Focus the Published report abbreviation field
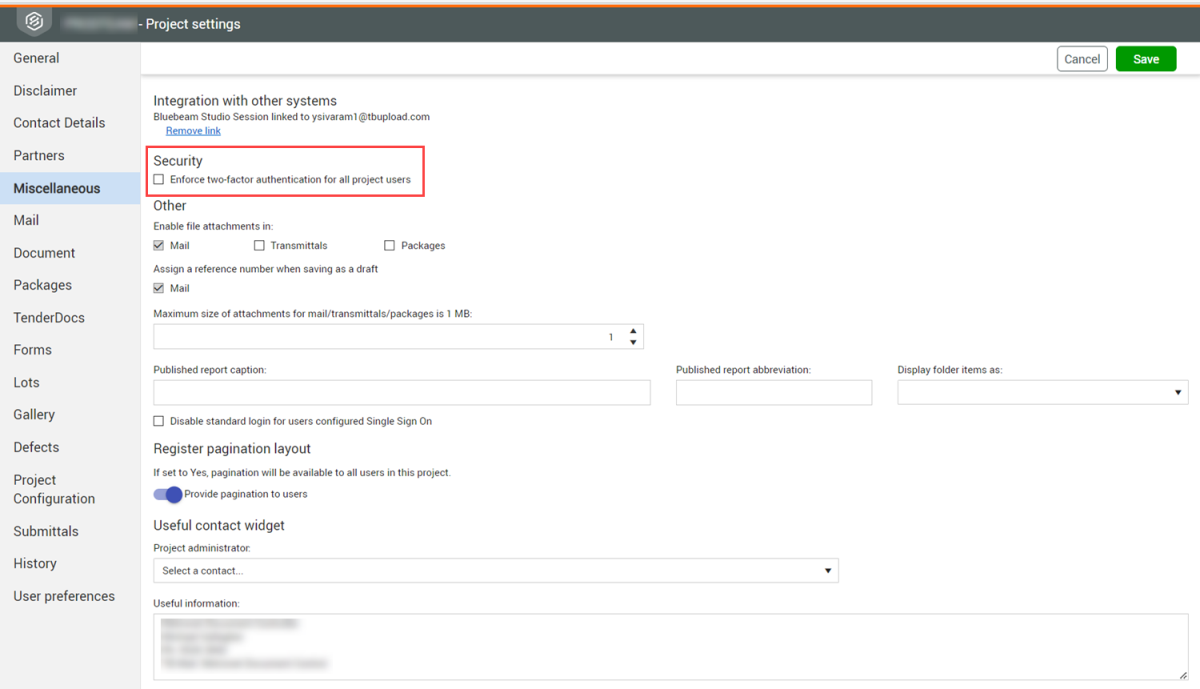Screen dimensions: 1200x689 pyautogui.click(x=773, y=393)
